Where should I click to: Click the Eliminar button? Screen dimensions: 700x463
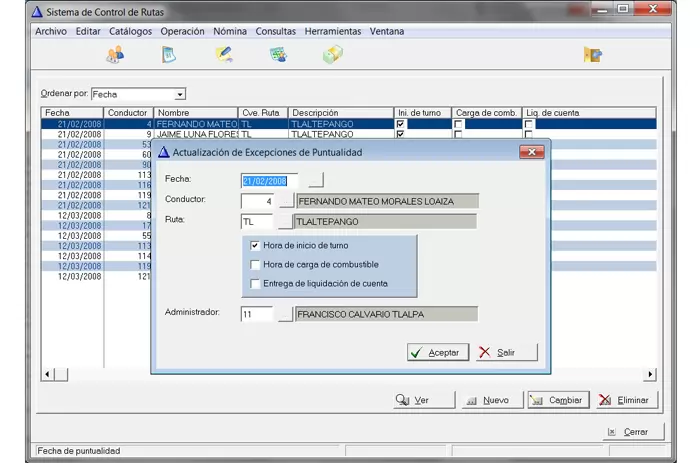tap(627, 400)
